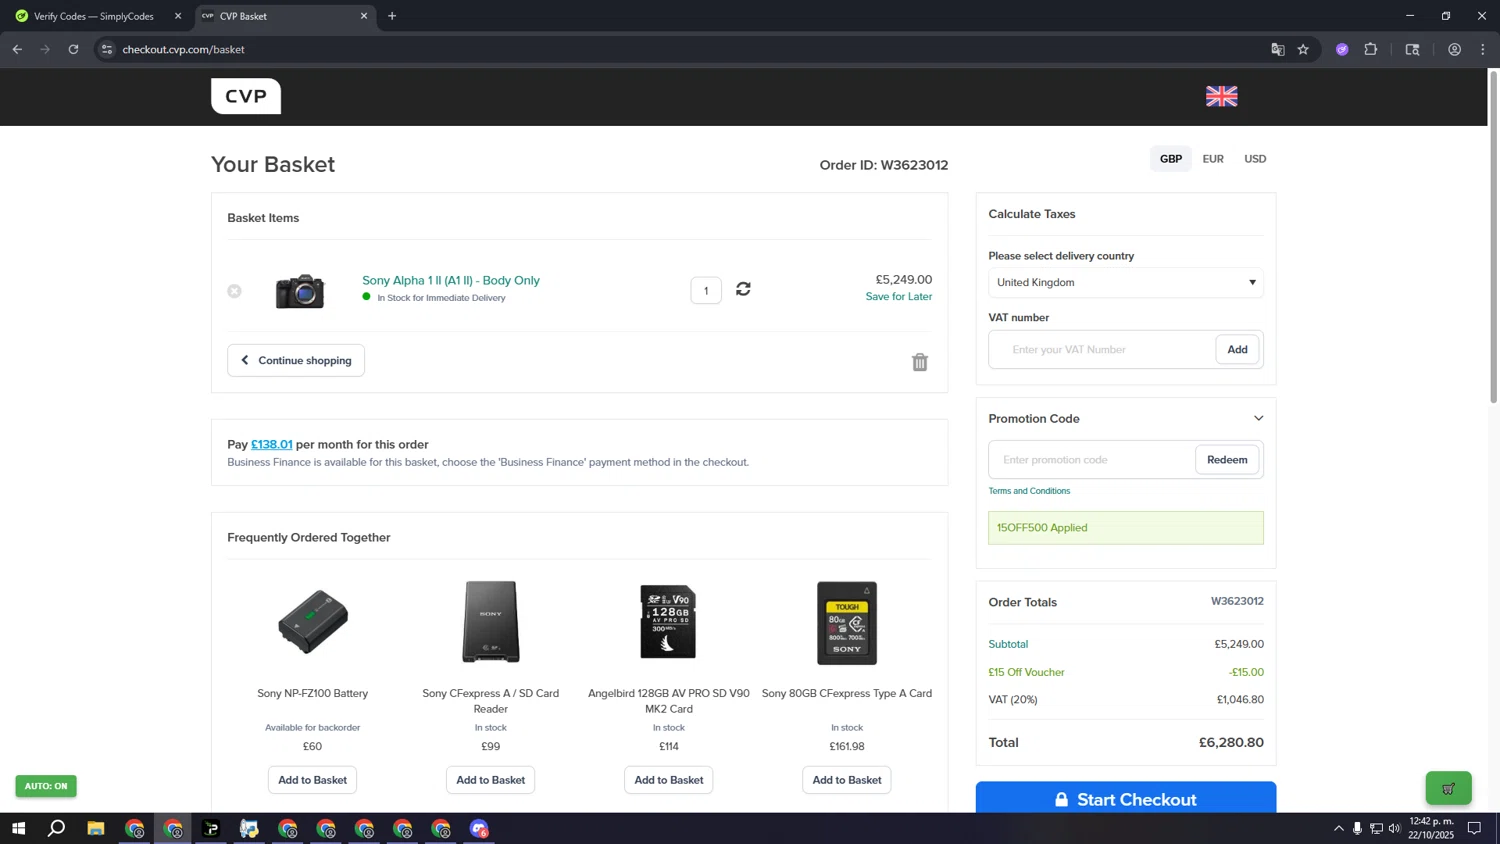Click the 15OFF500 Applied banner
This screenshot has height=844, width=1500.
click(1126, 528)
